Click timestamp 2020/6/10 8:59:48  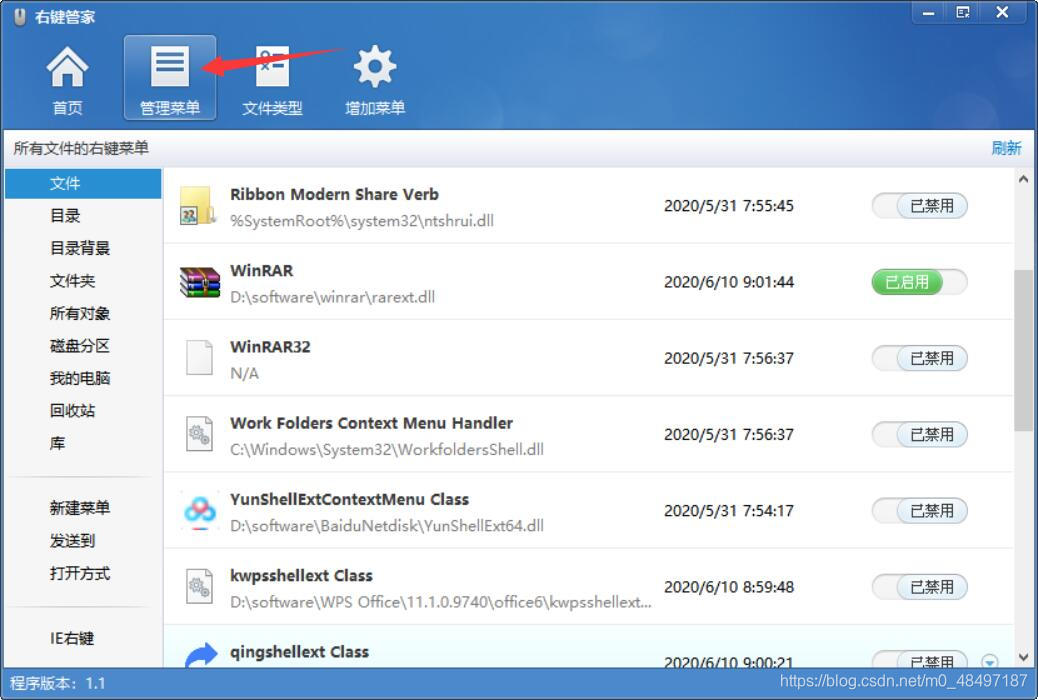729,587
